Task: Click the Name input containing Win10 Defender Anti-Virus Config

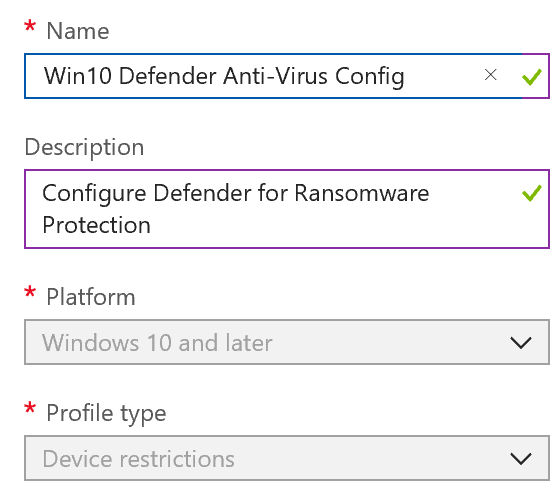Action: 286,76
